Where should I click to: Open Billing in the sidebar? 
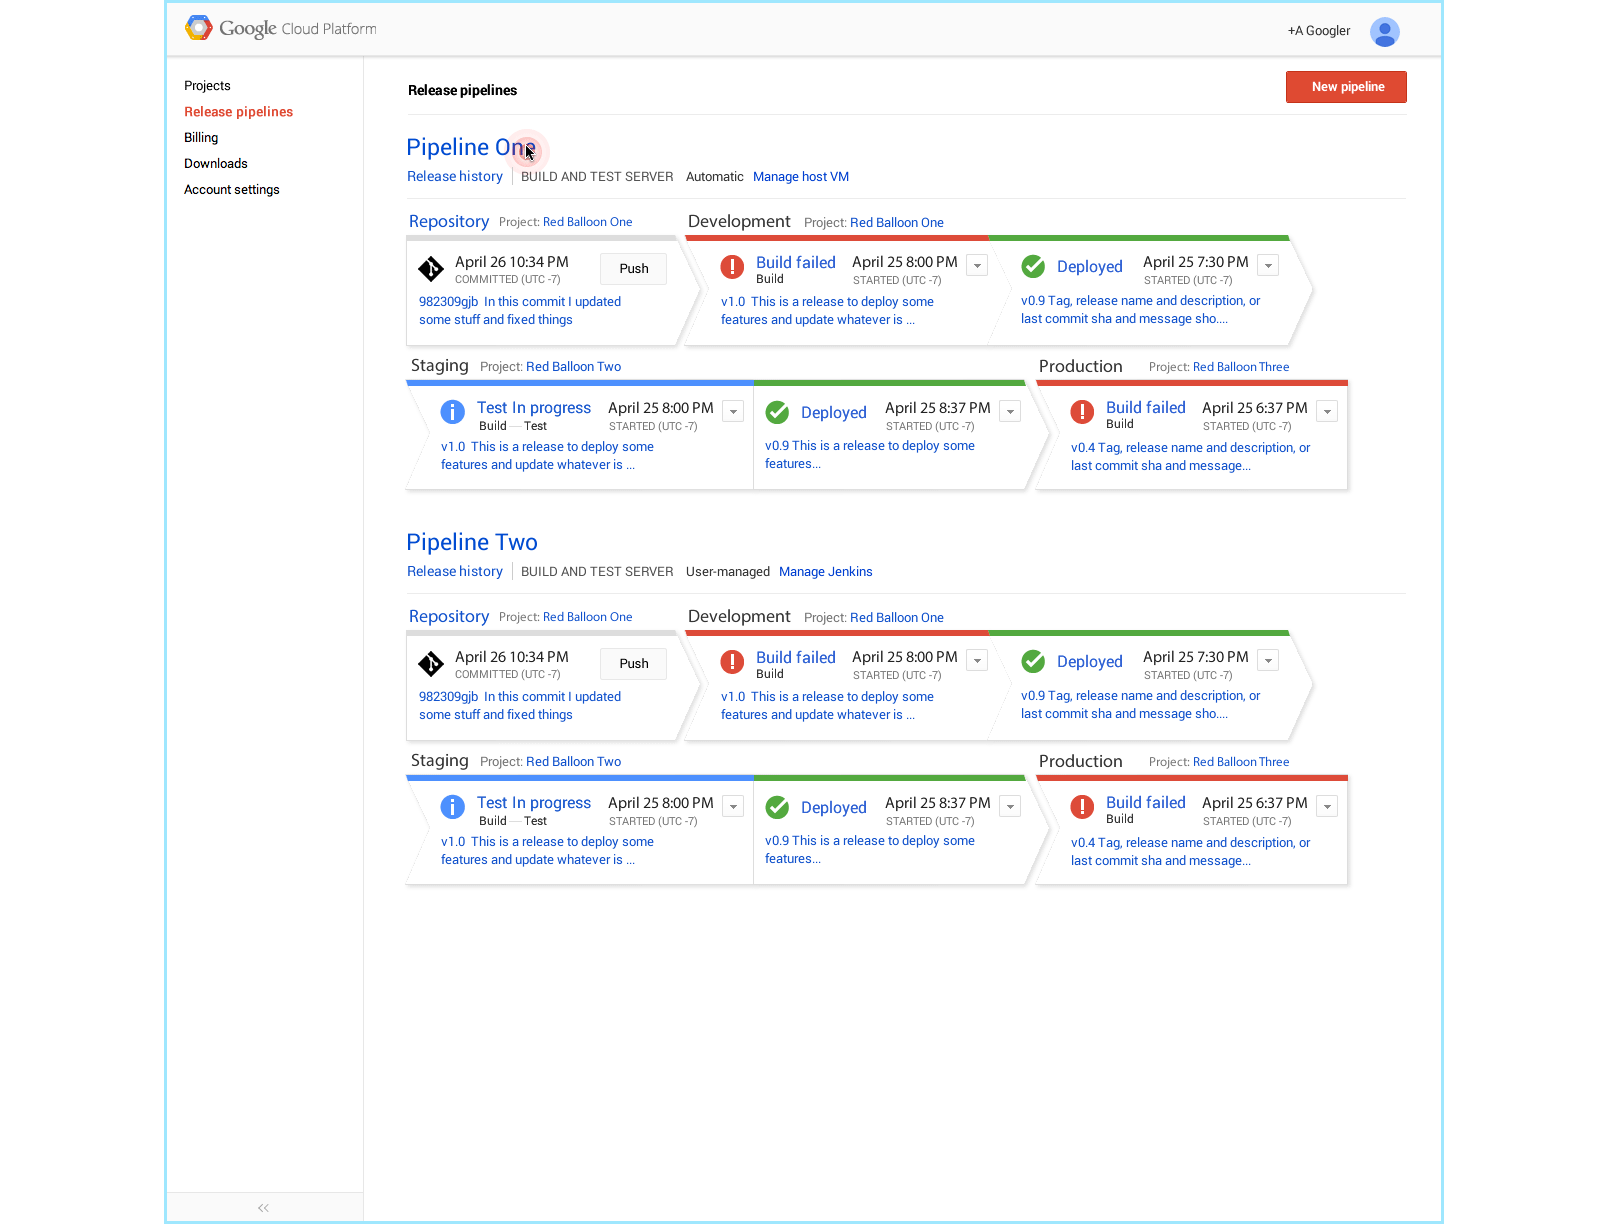click(201, 138)
